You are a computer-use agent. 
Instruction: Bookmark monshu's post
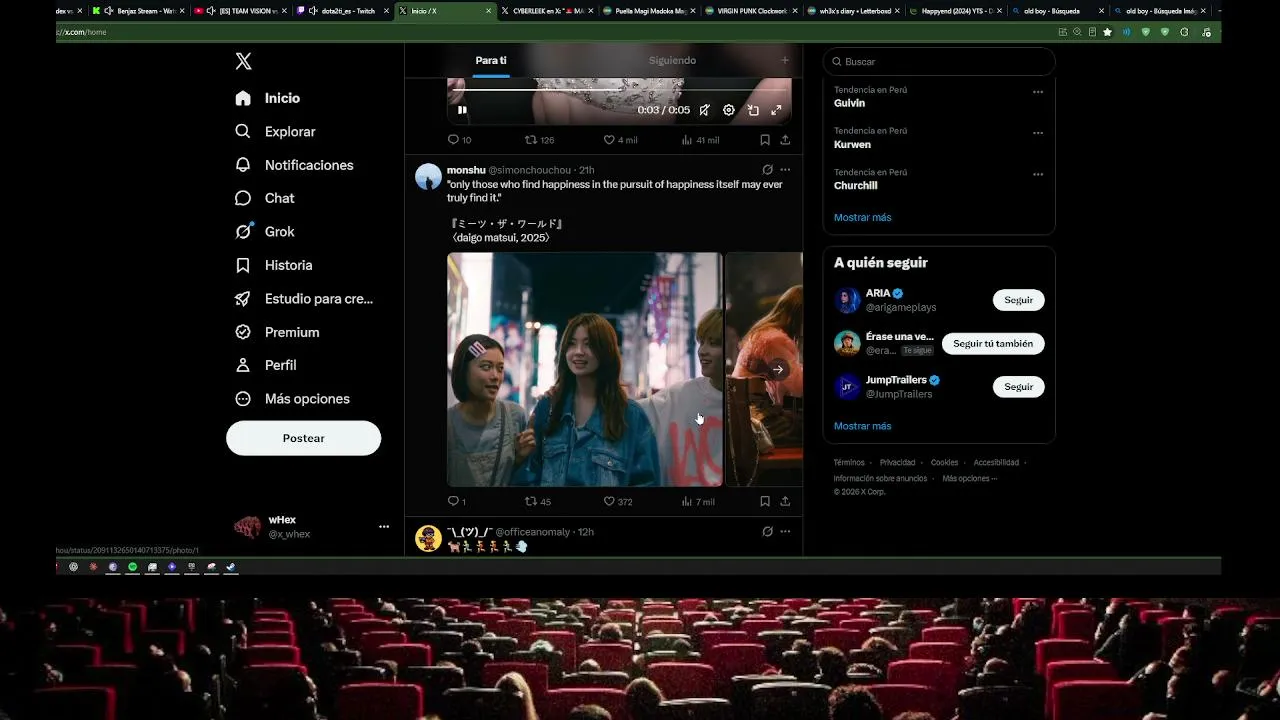pyautogui.click(x=765, y=501)
